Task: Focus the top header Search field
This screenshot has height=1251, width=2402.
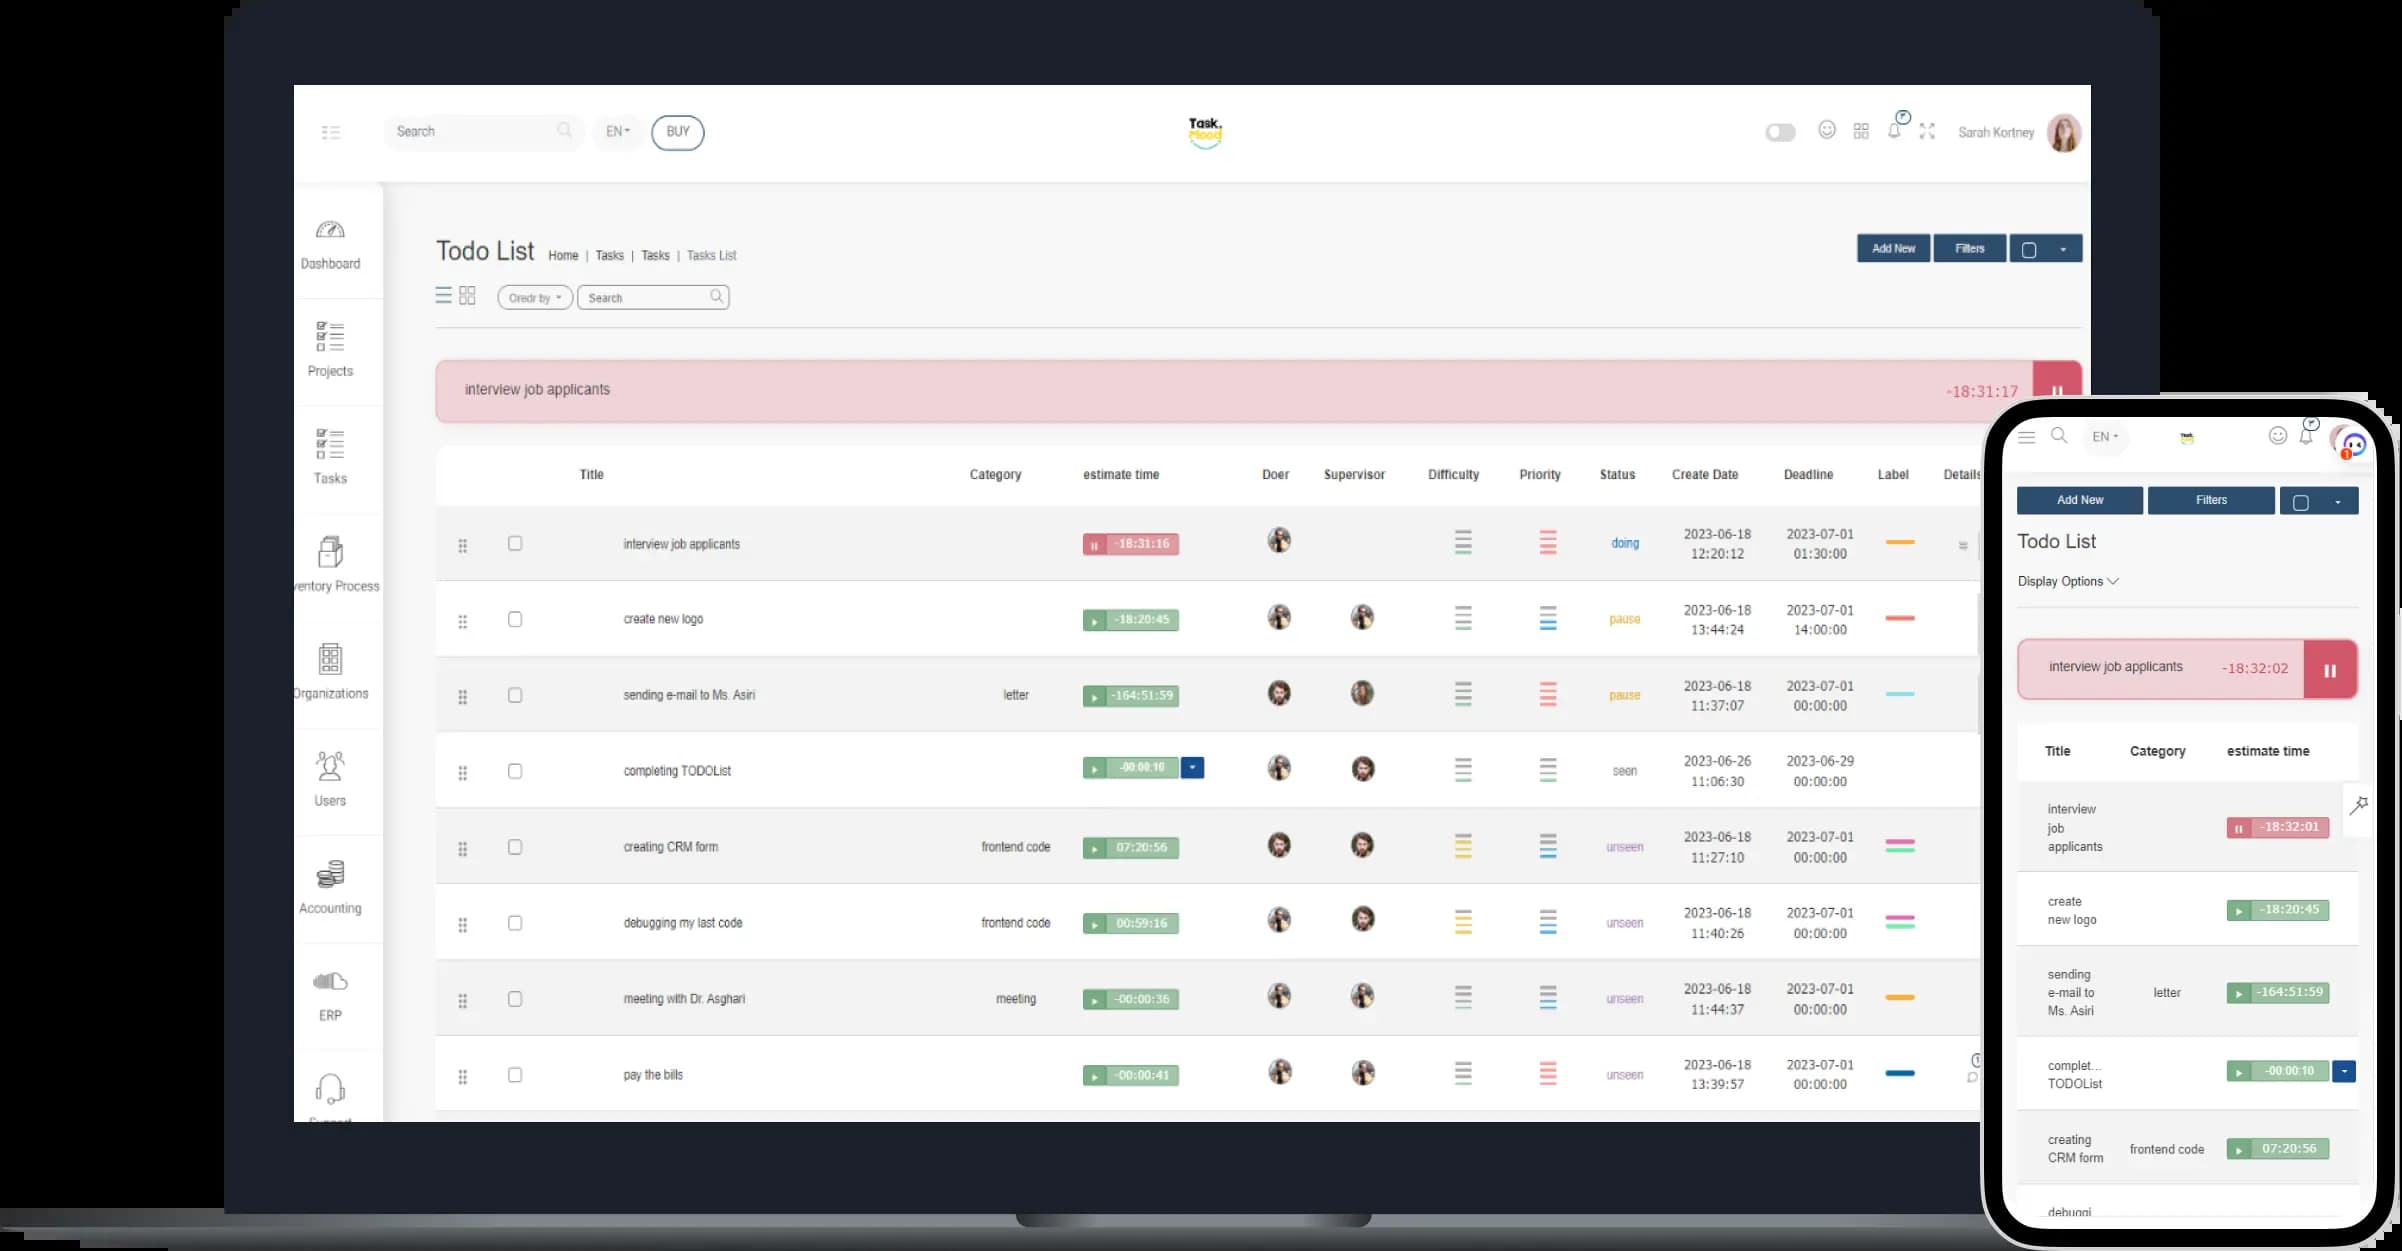Action: click(484, 132)
